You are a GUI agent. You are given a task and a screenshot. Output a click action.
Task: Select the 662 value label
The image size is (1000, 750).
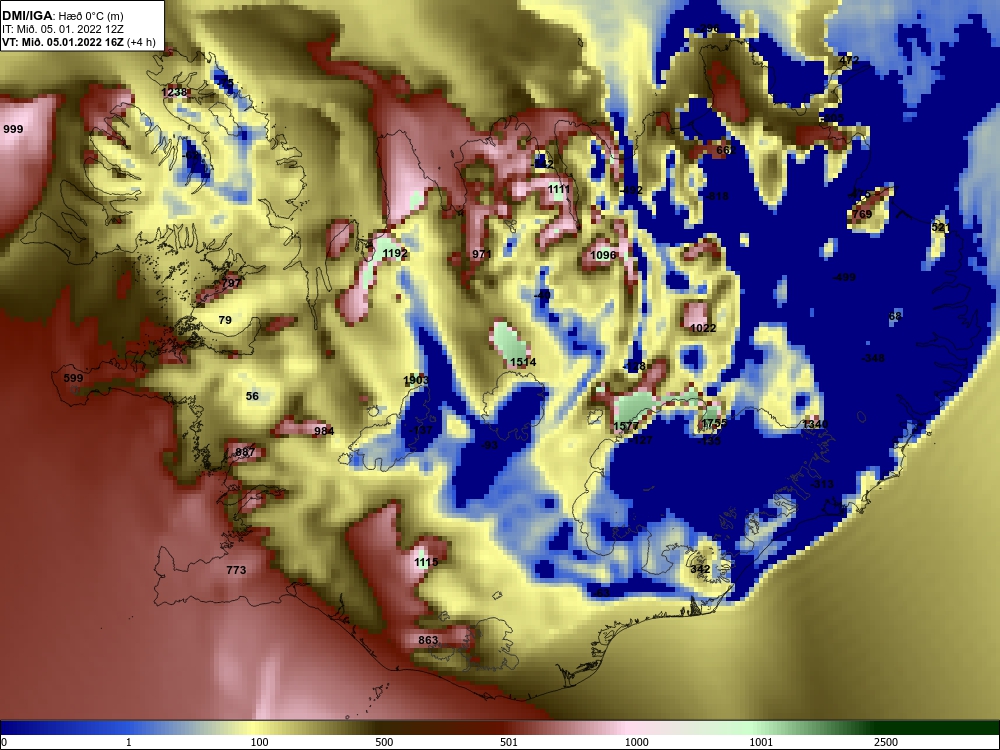(x=726, y=151)
